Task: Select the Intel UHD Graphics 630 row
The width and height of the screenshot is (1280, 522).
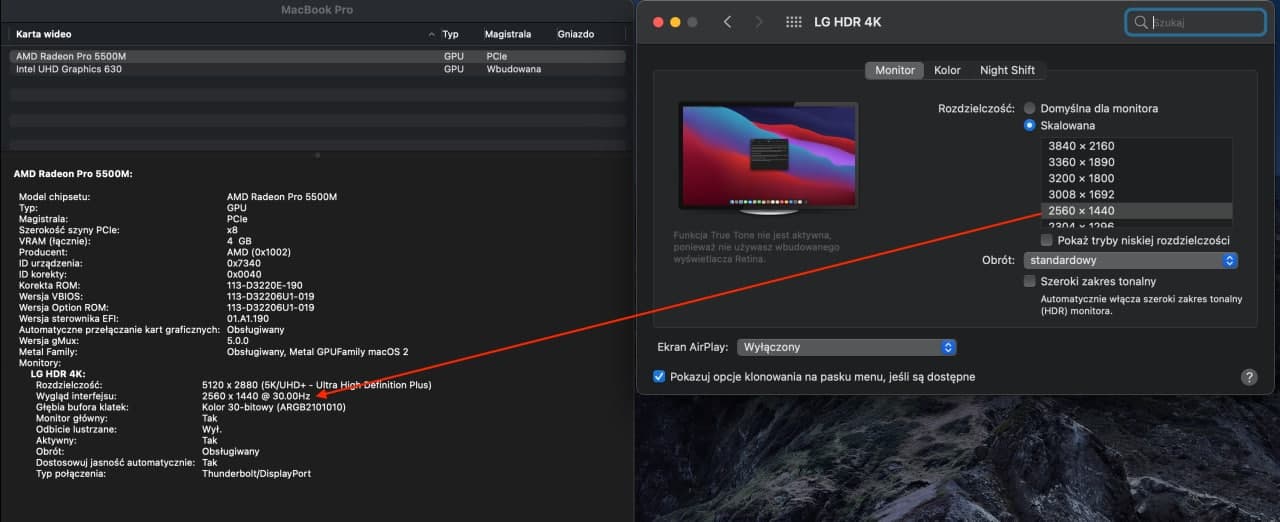Action: [x=318, y=70]
